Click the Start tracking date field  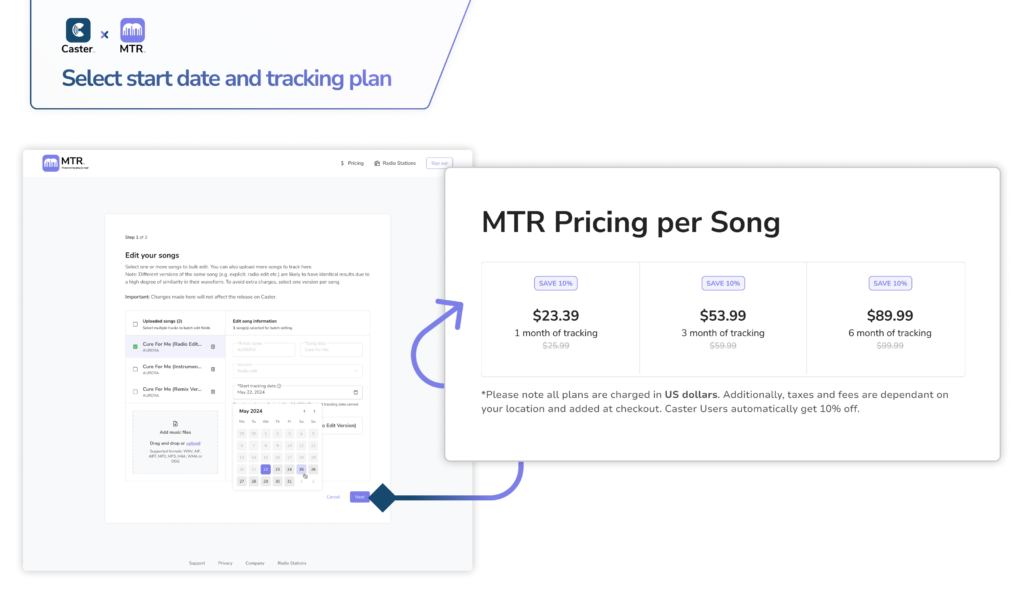pos(297,392)
